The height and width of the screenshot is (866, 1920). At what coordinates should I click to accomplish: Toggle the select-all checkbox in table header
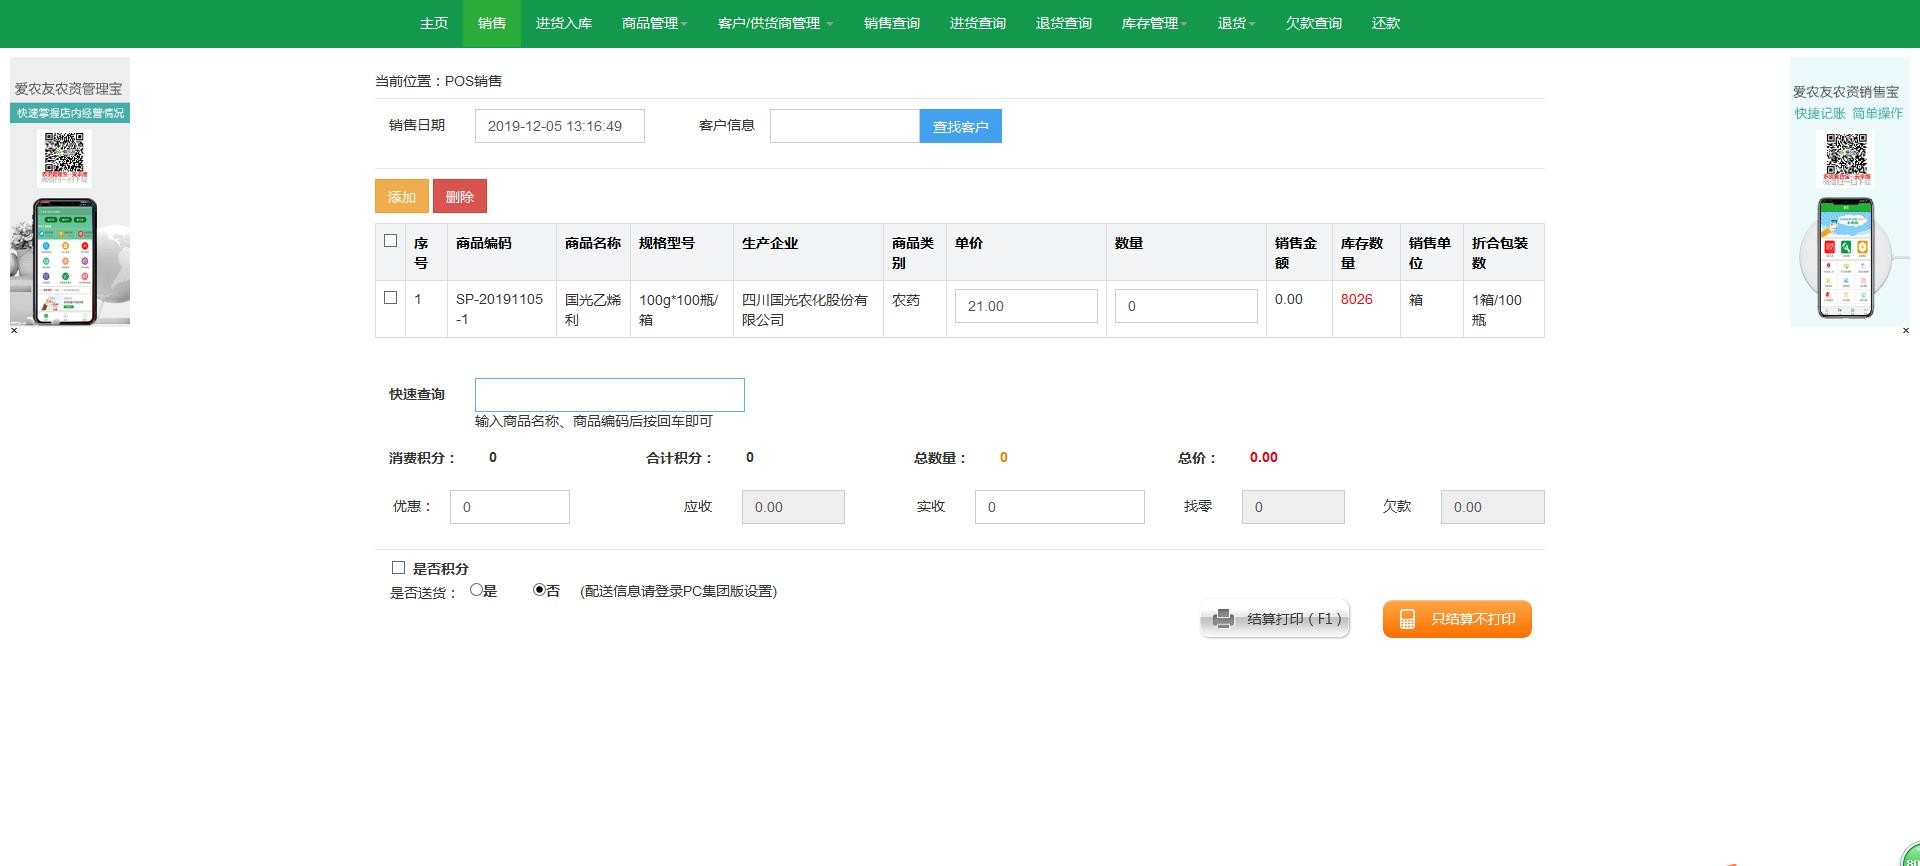click(391, 241)
